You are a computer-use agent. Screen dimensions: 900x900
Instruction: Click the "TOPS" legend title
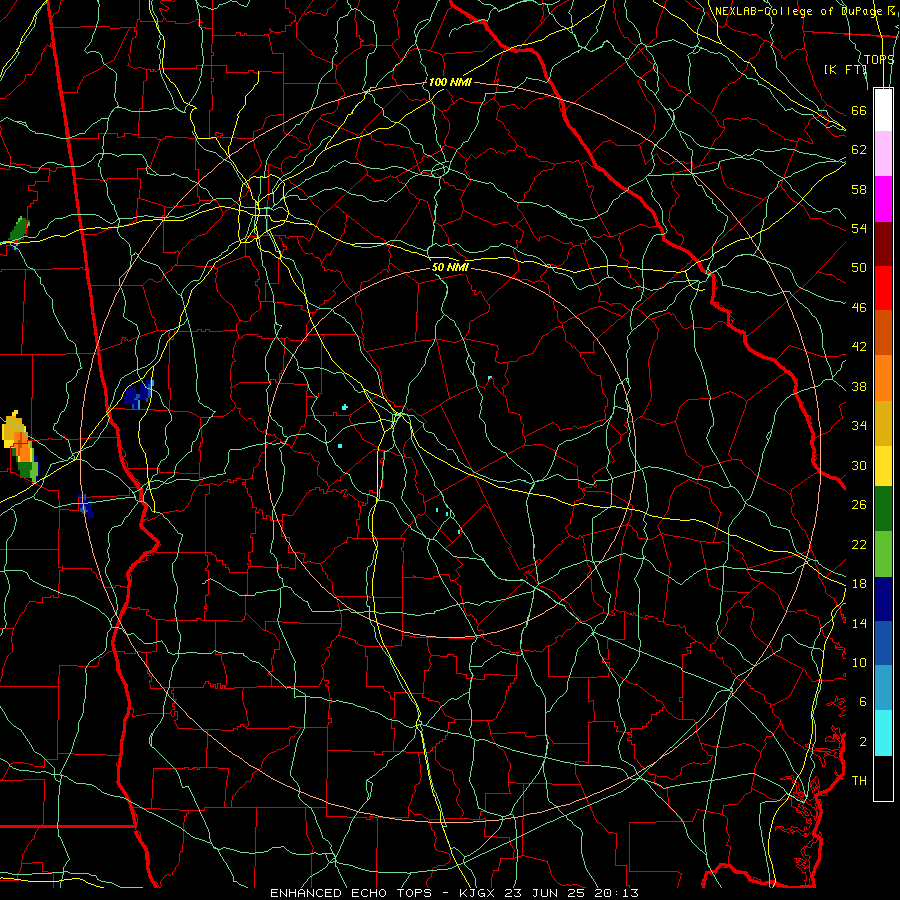click(x=879, y=59)
